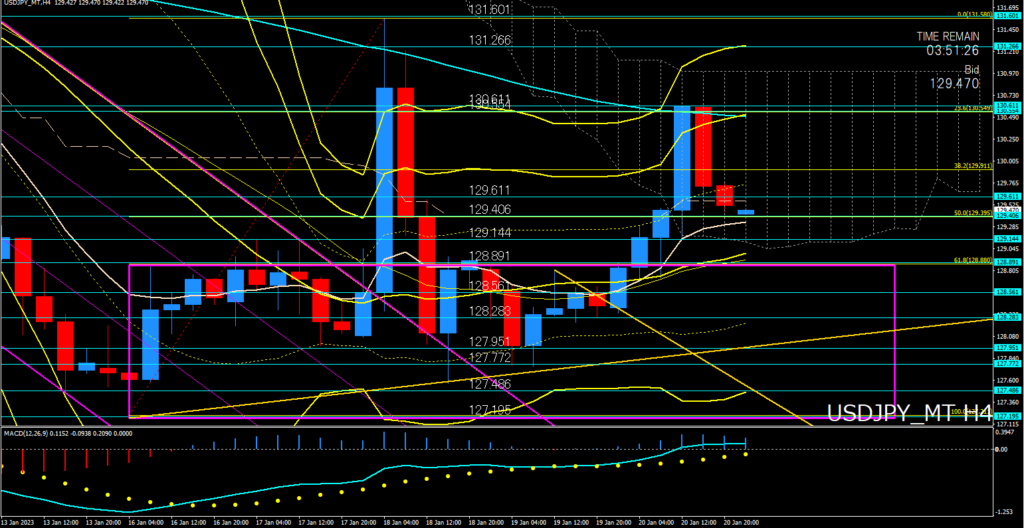The height and width of the screenshot is (528, 1024).
Task: Click the 20 Jan 12:00 time label
Action: pyautogui.click(x=700, y=523)
